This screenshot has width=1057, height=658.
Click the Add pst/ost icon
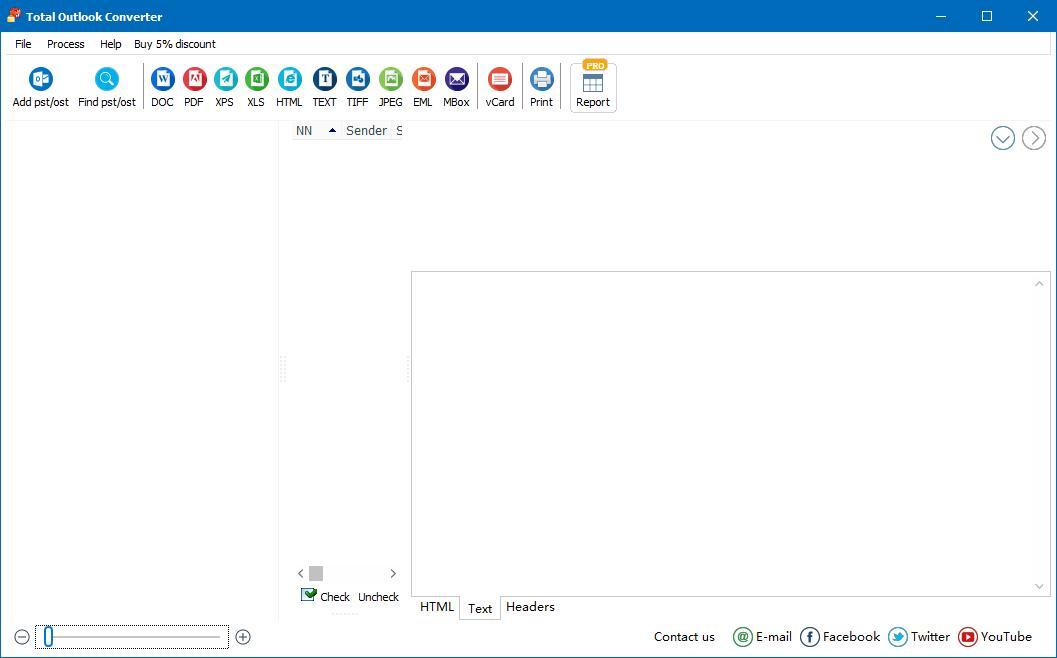(40, 80)
